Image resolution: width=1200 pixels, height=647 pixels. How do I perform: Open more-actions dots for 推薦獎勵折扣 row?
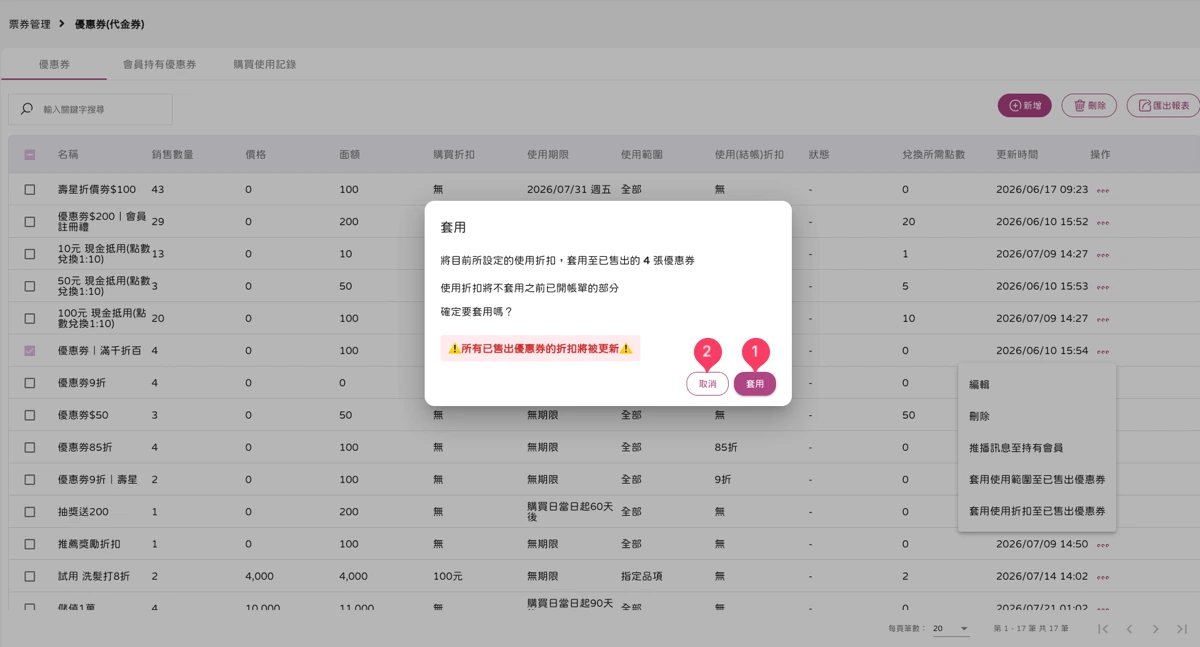pos(1102,545)
